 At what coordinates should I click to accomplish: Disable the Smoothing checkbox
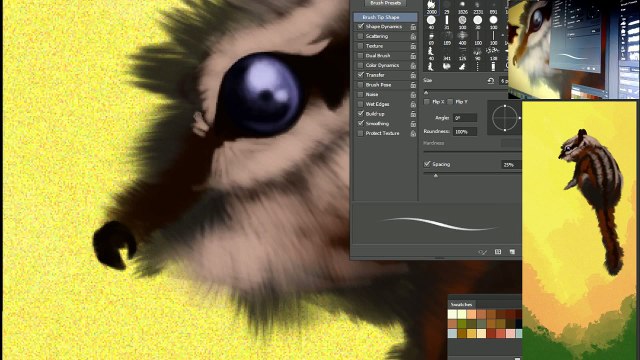(x=360, y=123)
